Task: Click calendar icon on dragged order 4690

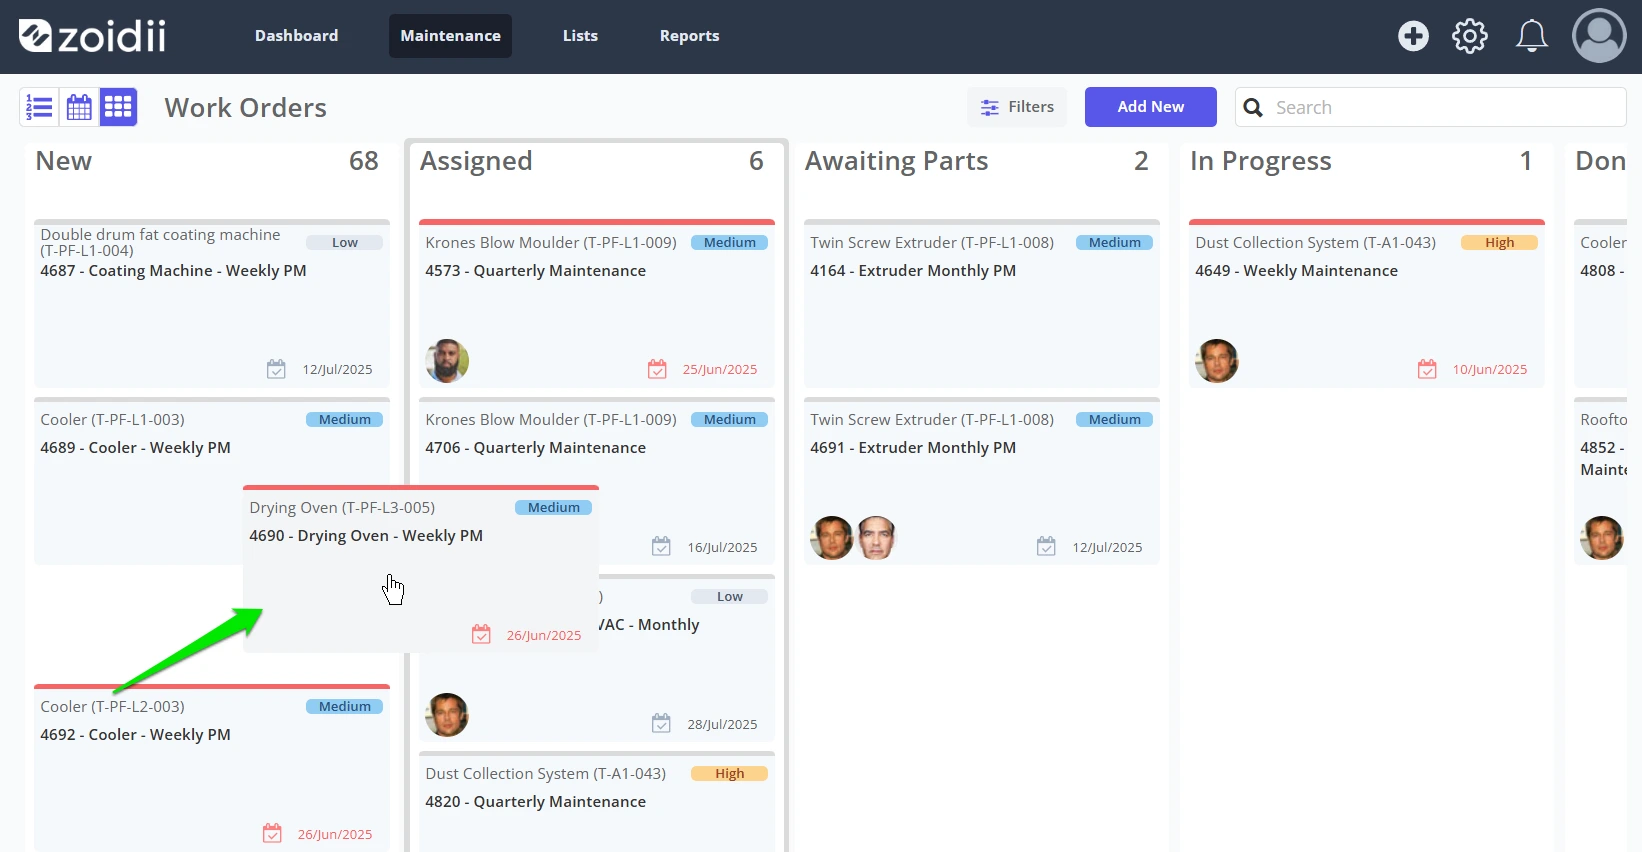Action: click(x=481, y=634)
